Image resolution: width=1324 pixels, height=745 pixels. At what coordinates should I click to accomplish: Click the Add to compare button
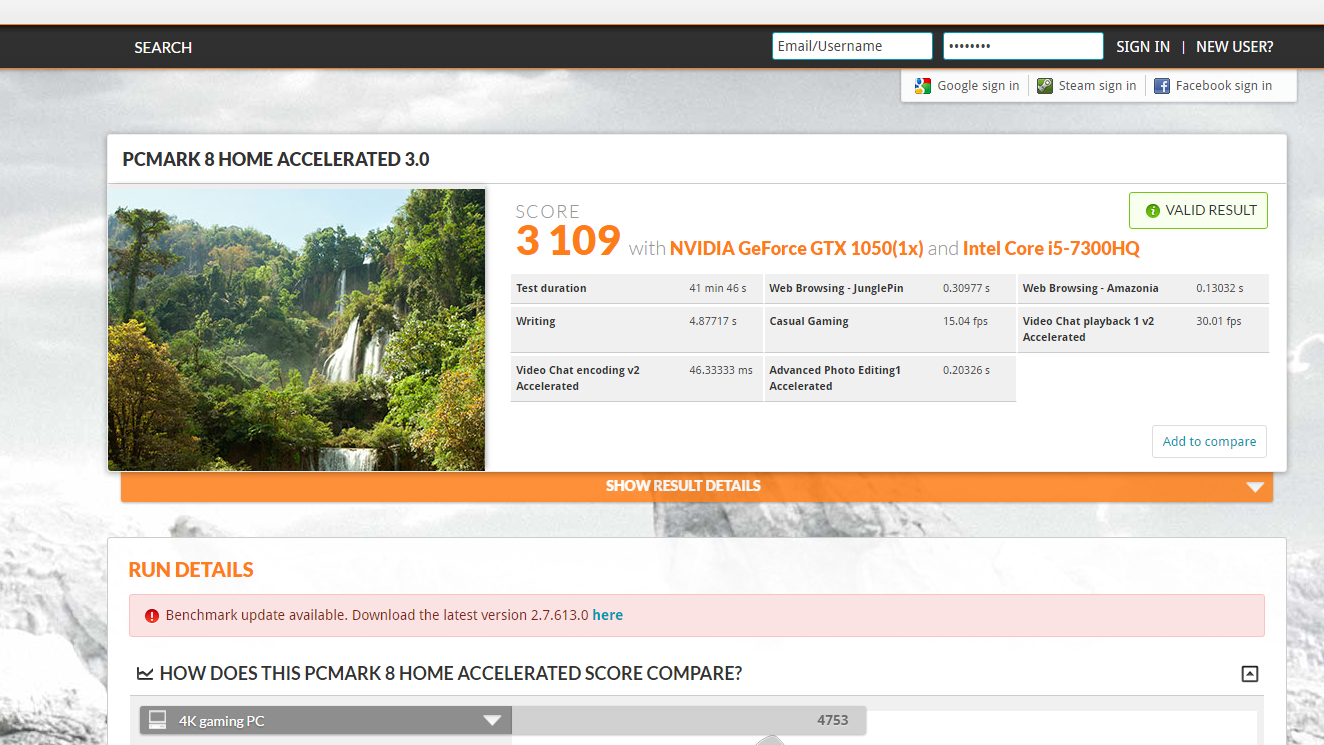(x=1209, y=442)
